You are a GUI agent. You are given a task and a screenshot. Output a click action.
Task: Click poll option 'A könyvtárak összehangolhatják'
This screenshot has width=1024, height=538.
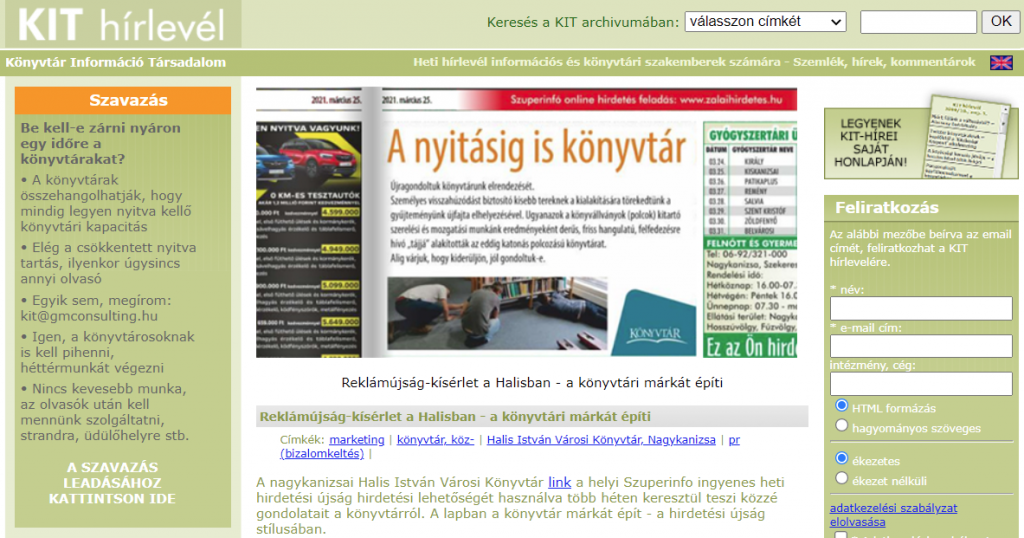106,203
